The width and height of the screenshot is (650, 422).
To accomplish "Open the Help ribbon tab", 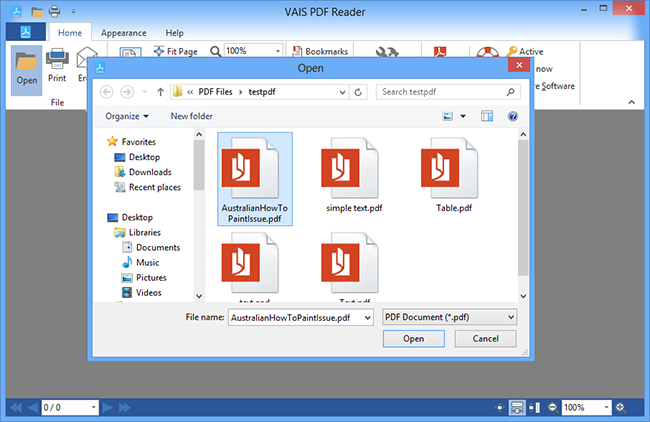I will (x=174, y=33).
